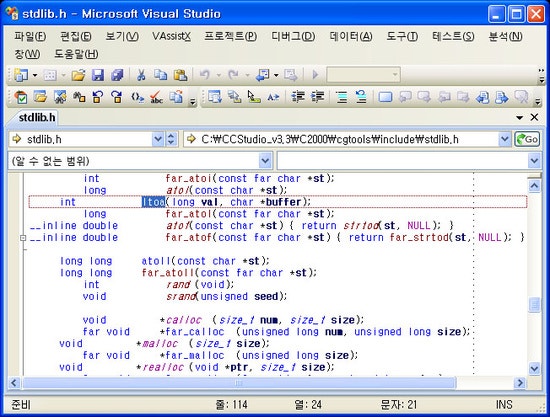Collapse the outlining box beside far_atof line

coord(23,238)
